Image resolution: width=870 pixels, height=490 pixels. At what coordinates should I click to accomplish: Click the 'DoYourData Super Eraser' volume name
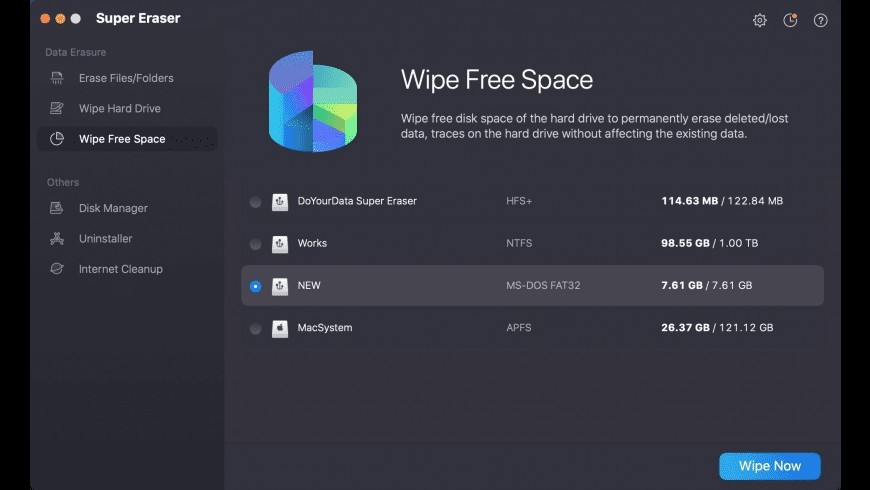tap(357, 201)
